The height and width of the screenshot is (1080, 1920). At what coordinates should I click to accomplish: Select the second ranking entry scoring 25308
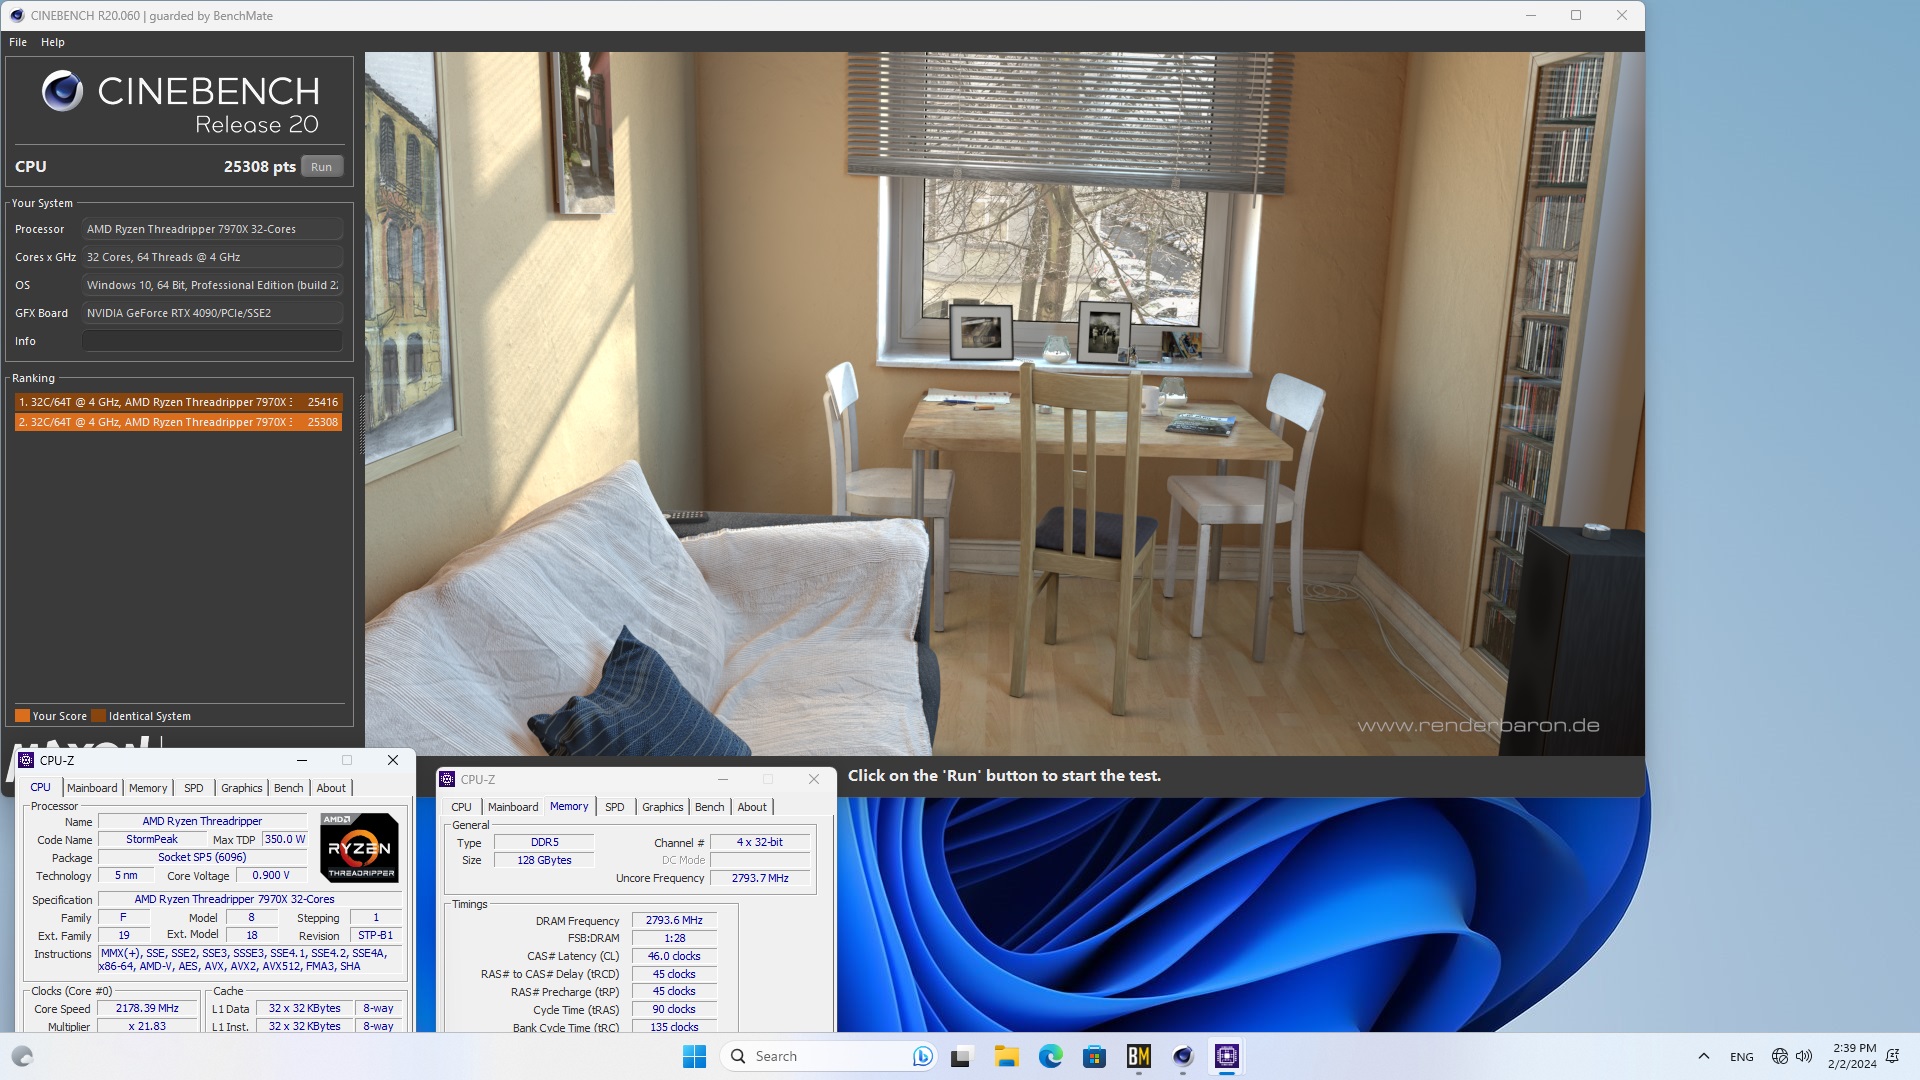coord(179,422)
